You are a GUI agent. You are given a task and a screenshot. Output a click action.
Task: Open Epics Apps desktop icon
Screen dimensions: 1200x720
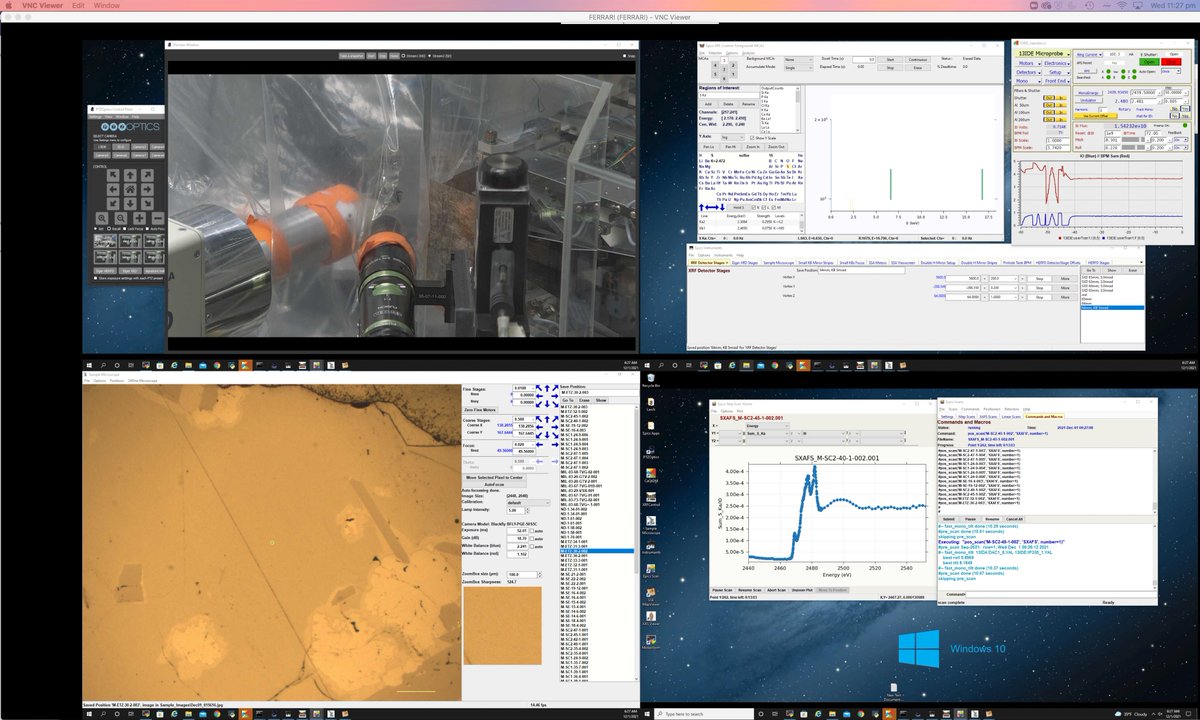[651, 430]
